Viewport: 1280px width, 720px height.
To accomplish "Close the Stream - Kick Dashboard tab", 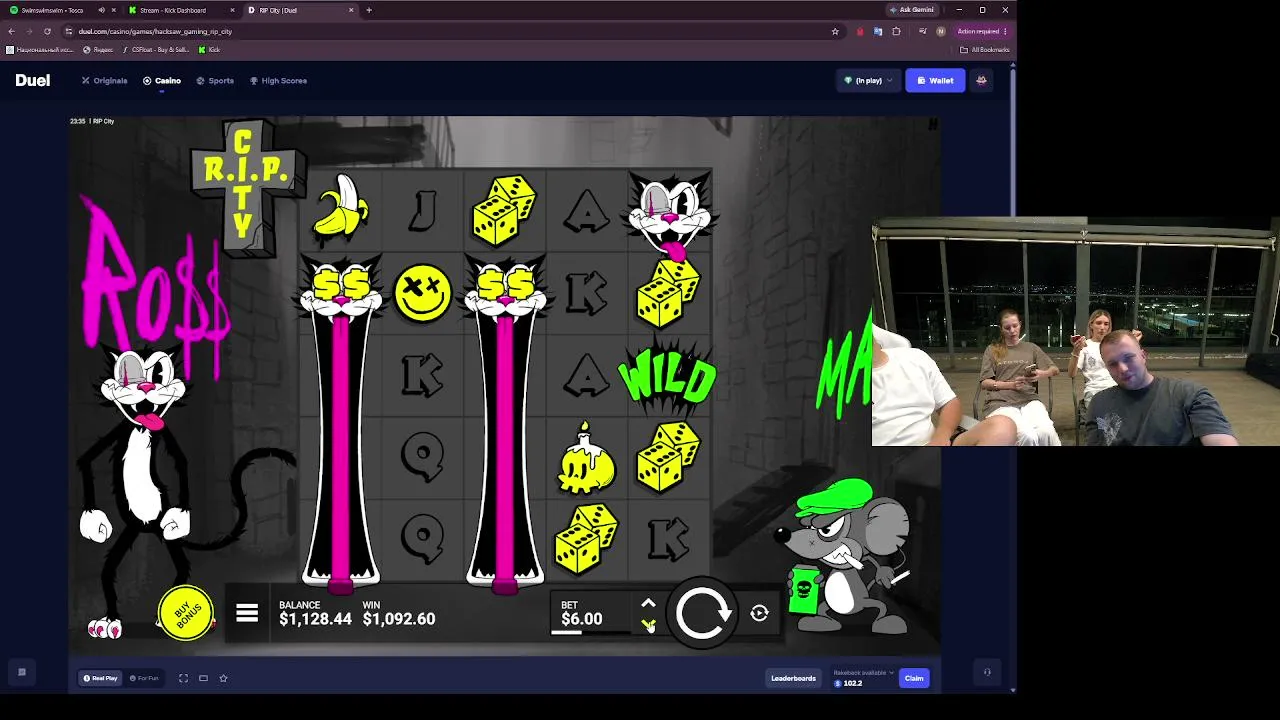I will point(232,10).
